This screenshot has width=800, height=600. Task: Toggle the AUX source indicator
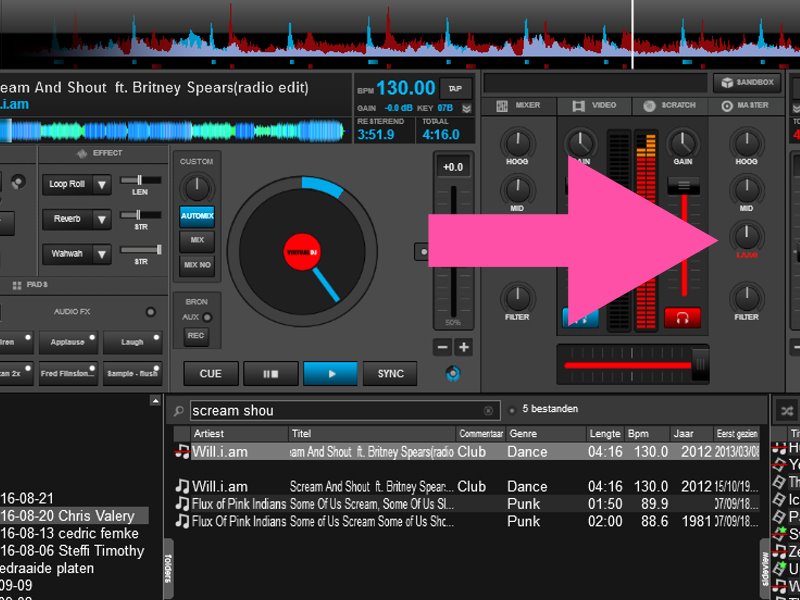coord(206,317)
